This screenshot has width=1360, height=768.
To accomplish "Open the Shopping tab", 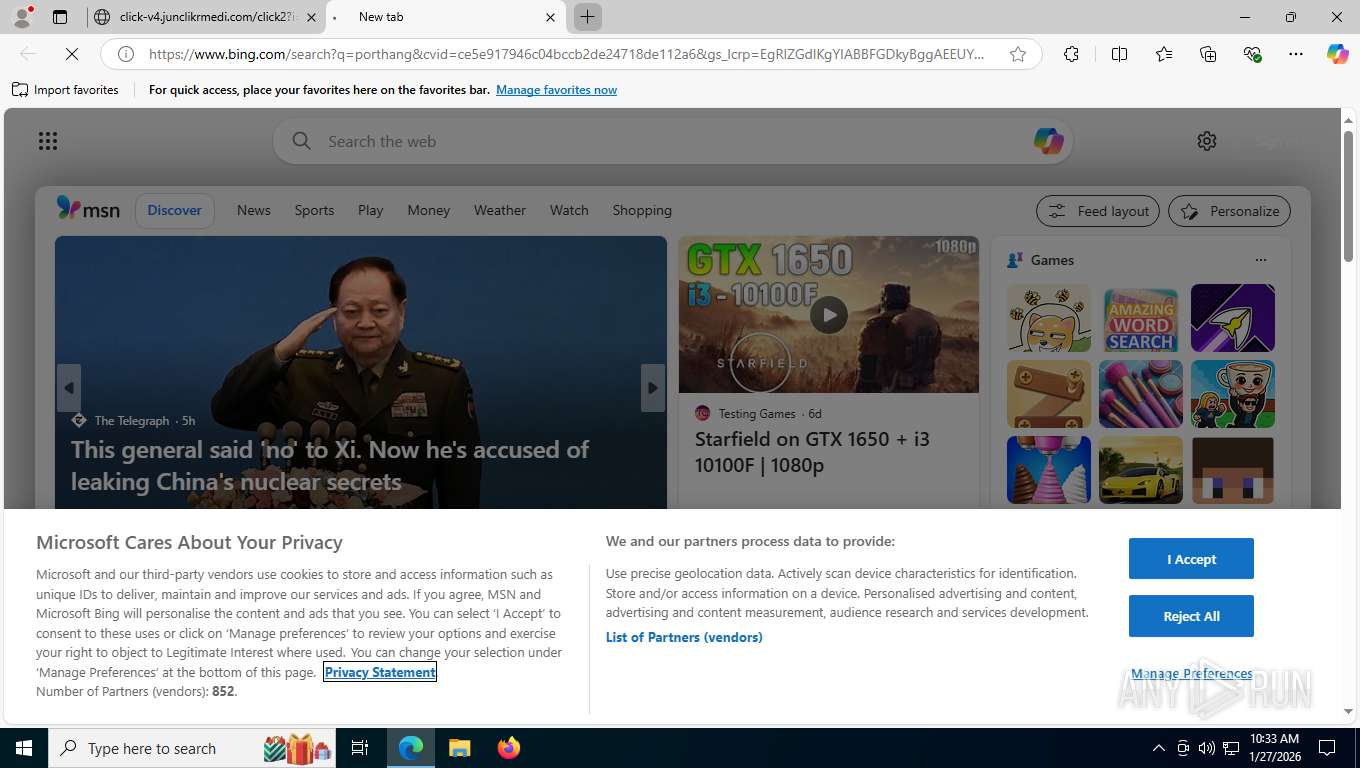I will (642, 210).
